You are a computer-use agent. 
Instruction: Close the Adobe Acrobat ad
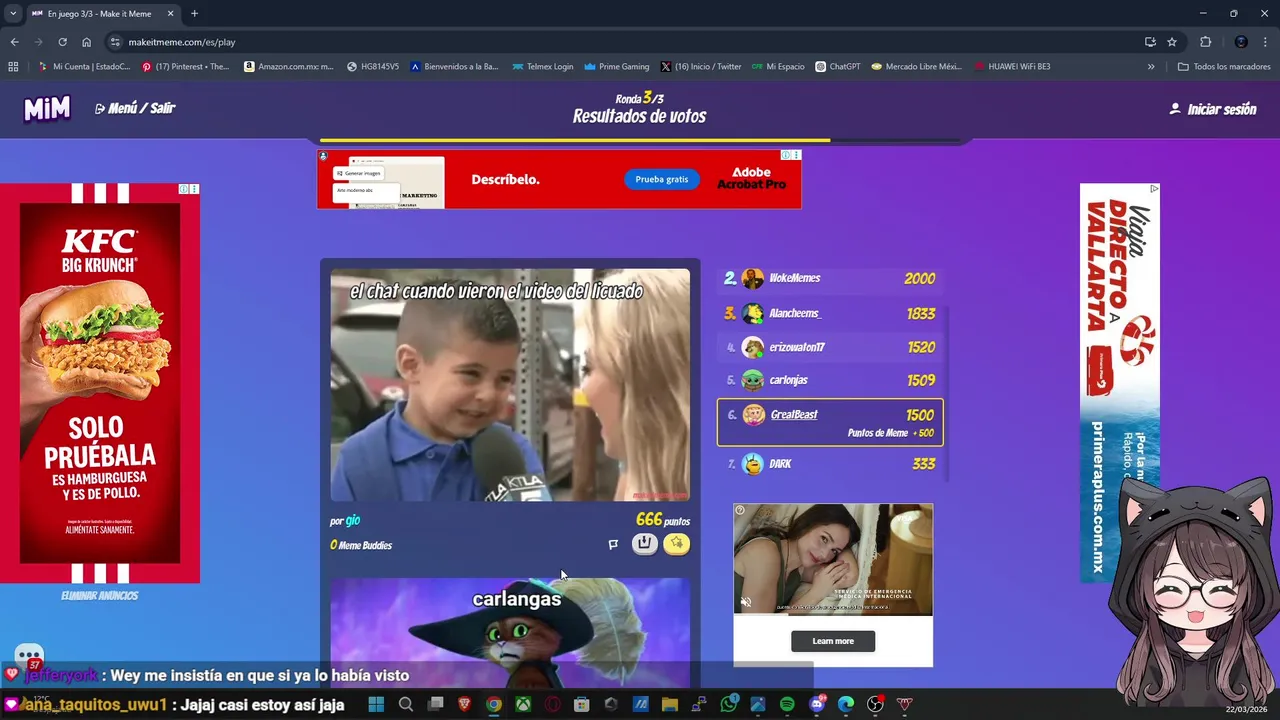click(796, 155)
